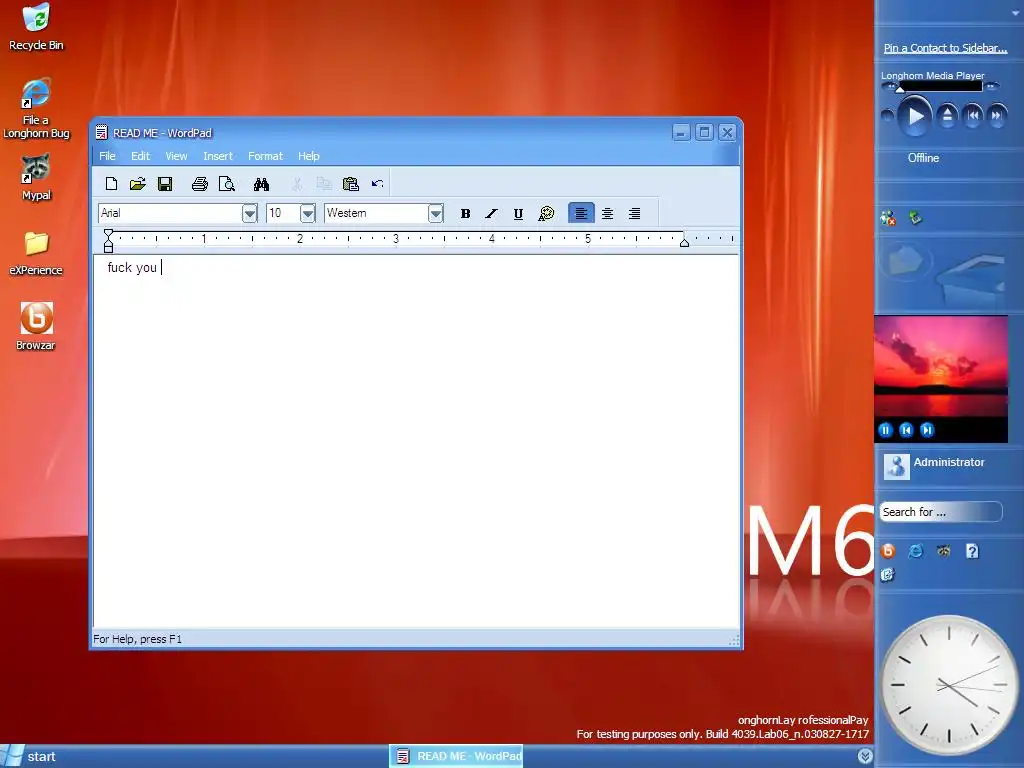This screenshot has height=768, width=1024.
Task: Click the media player seek bar
Action: pos(940,86)
